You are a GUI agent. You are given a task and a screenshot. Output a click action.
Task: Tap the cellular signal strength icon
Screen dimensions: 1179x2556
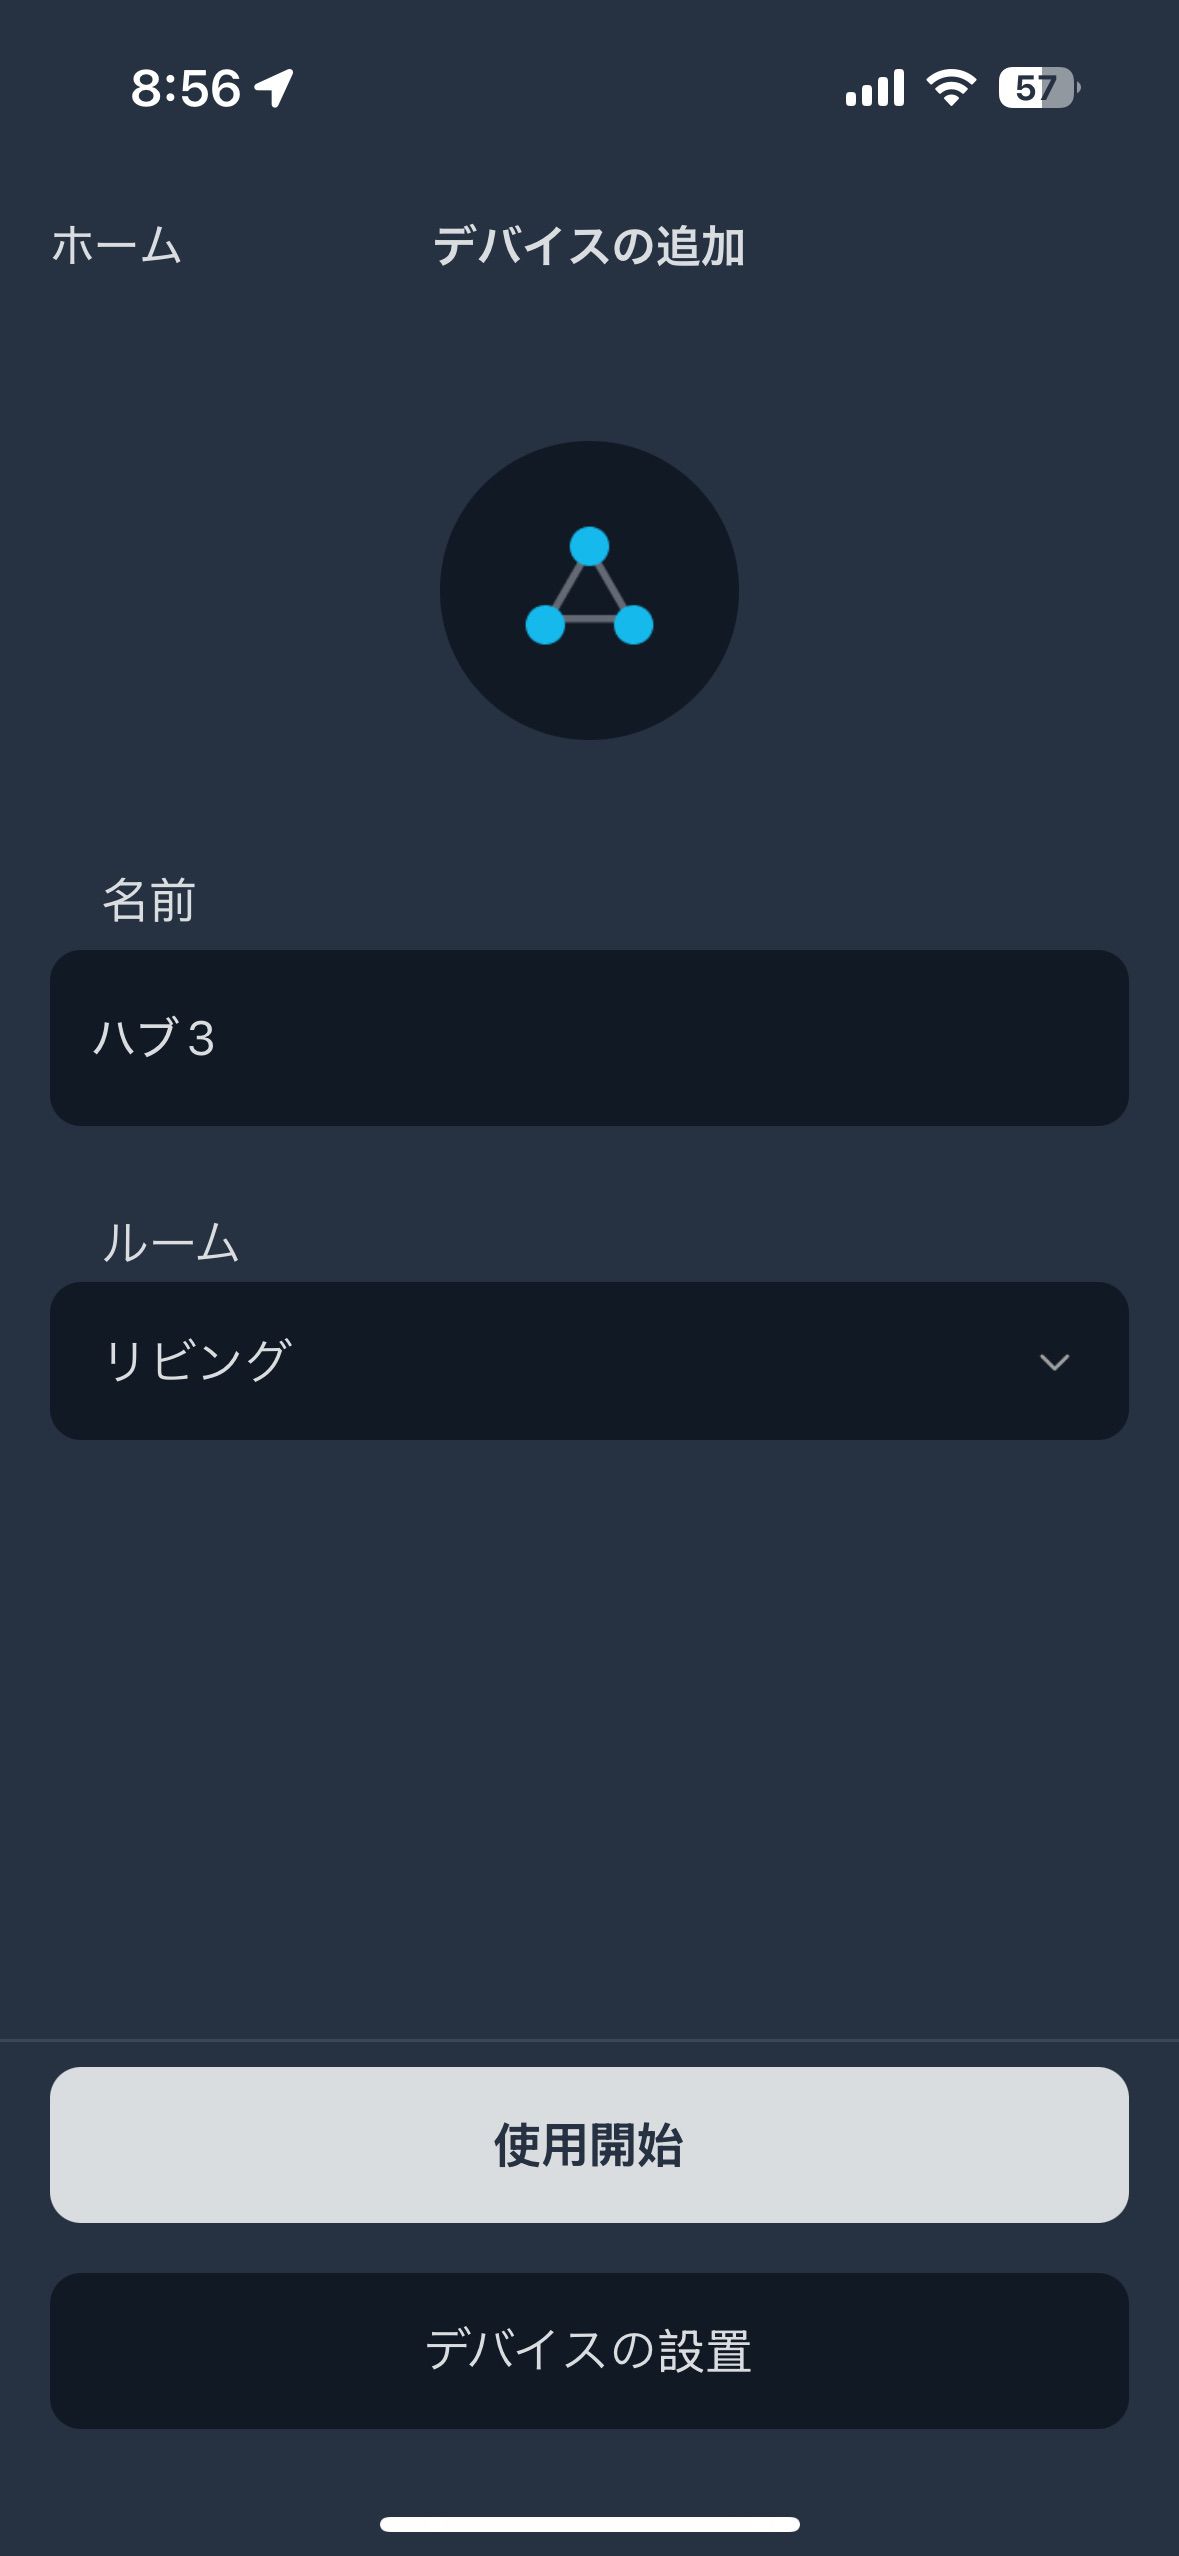coord(874,88)
